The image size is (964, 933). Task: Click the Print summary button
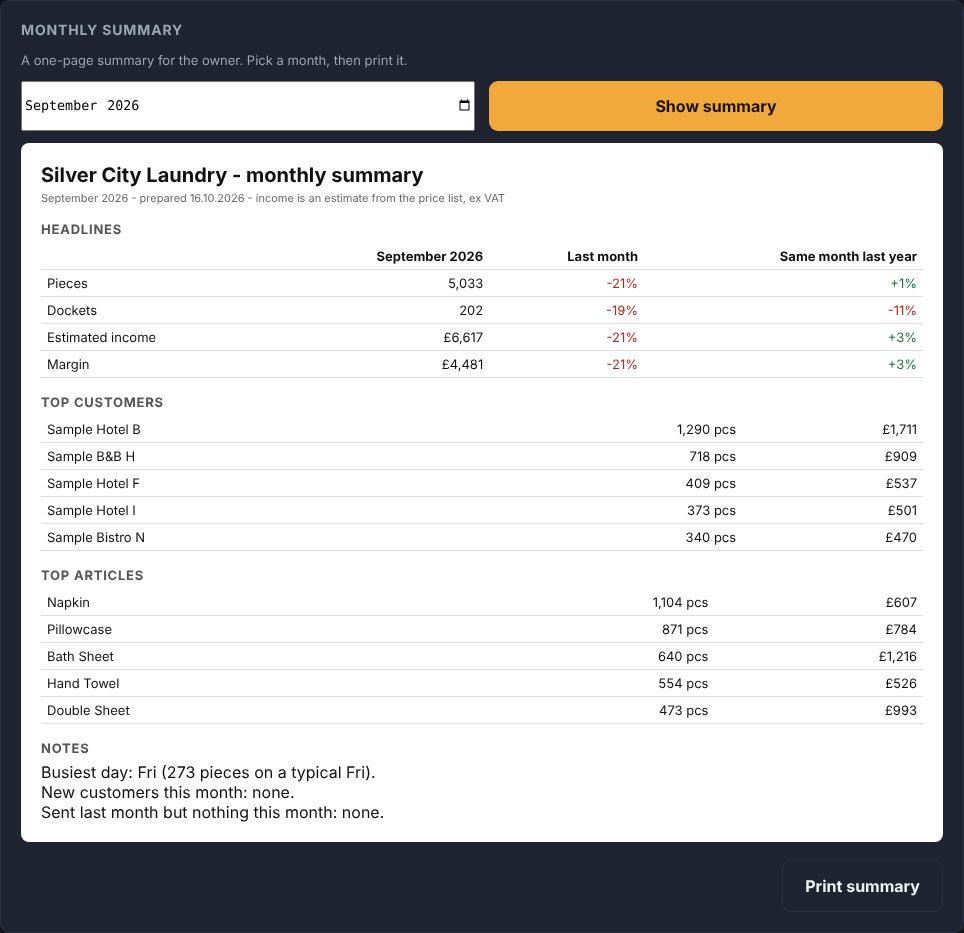click(862, 886)
